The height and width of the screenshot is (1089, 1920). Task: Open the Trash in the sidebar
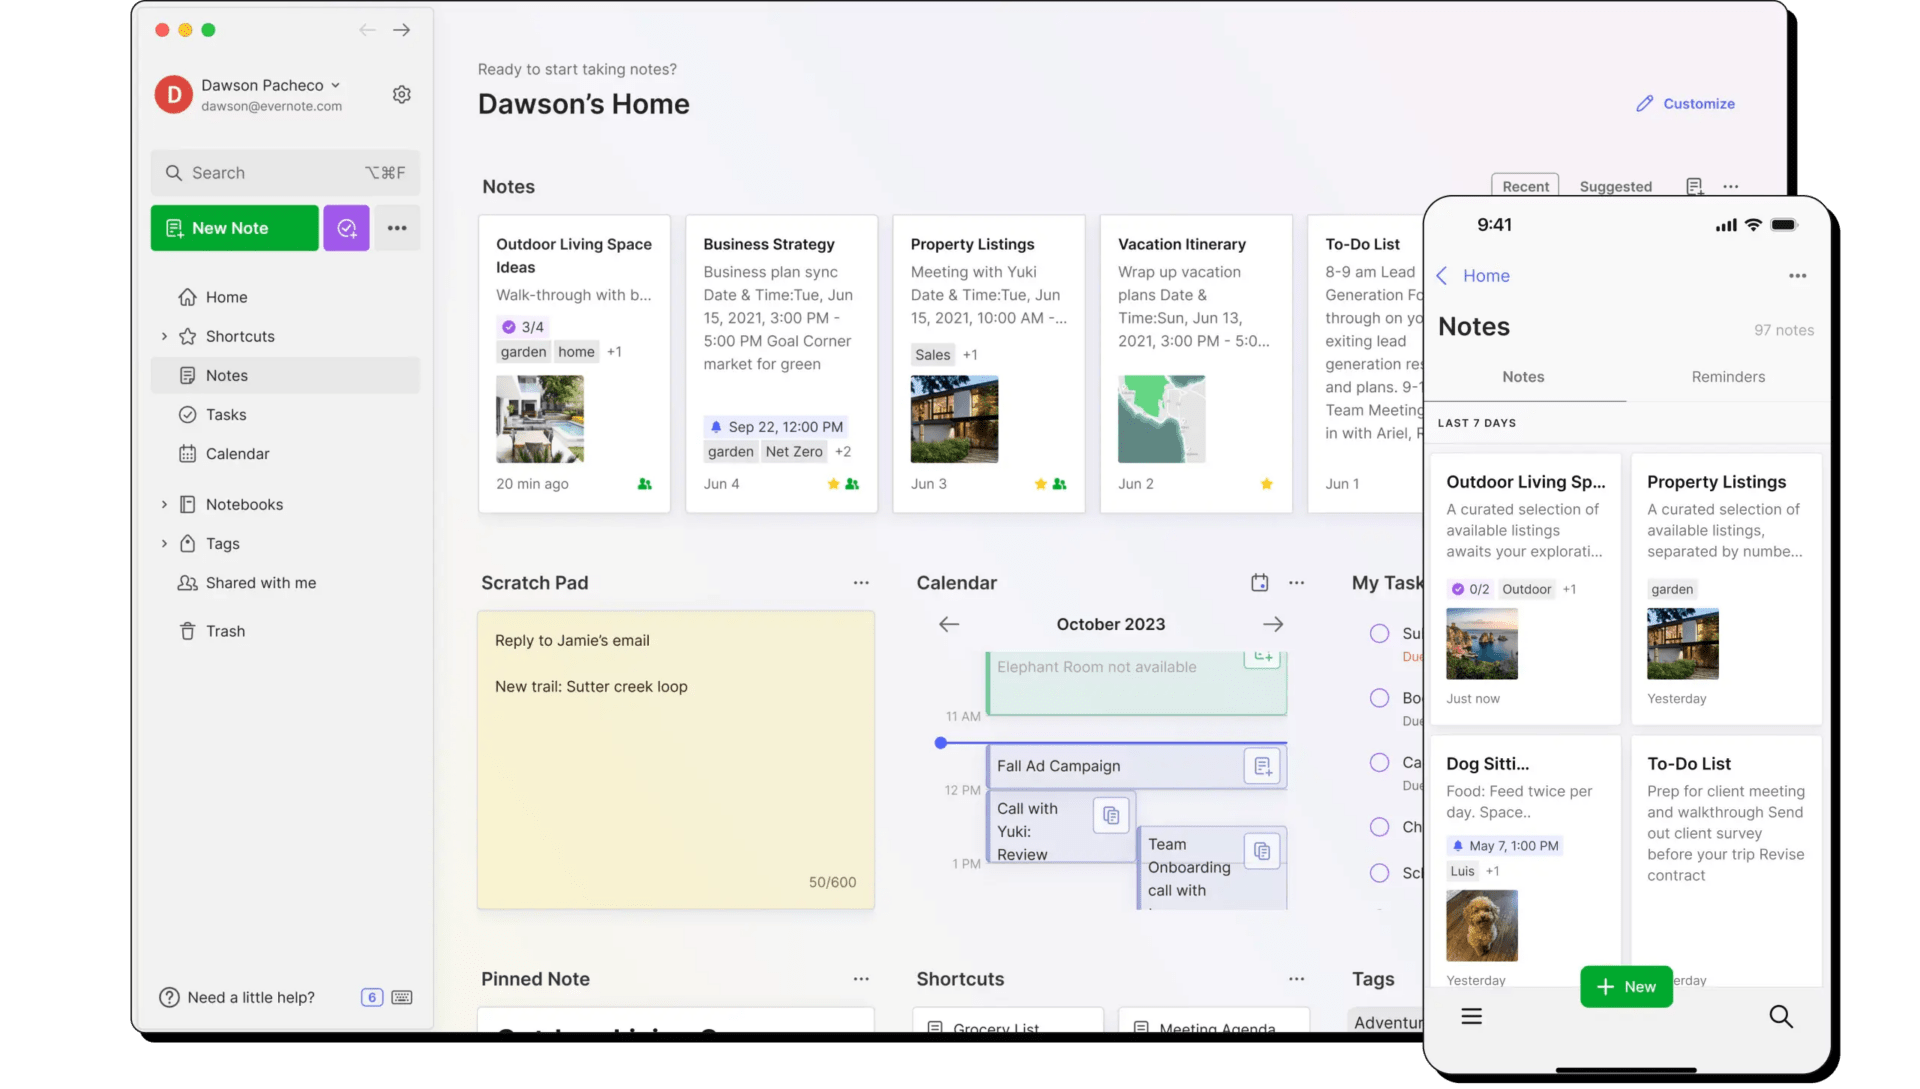224,631
